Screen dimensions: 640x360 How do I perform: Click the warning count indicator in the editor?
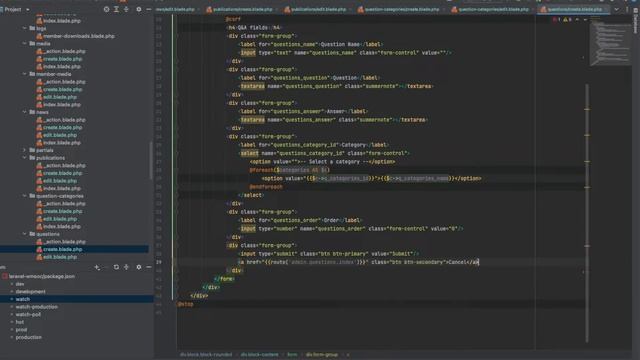click(x=567, y=19)
